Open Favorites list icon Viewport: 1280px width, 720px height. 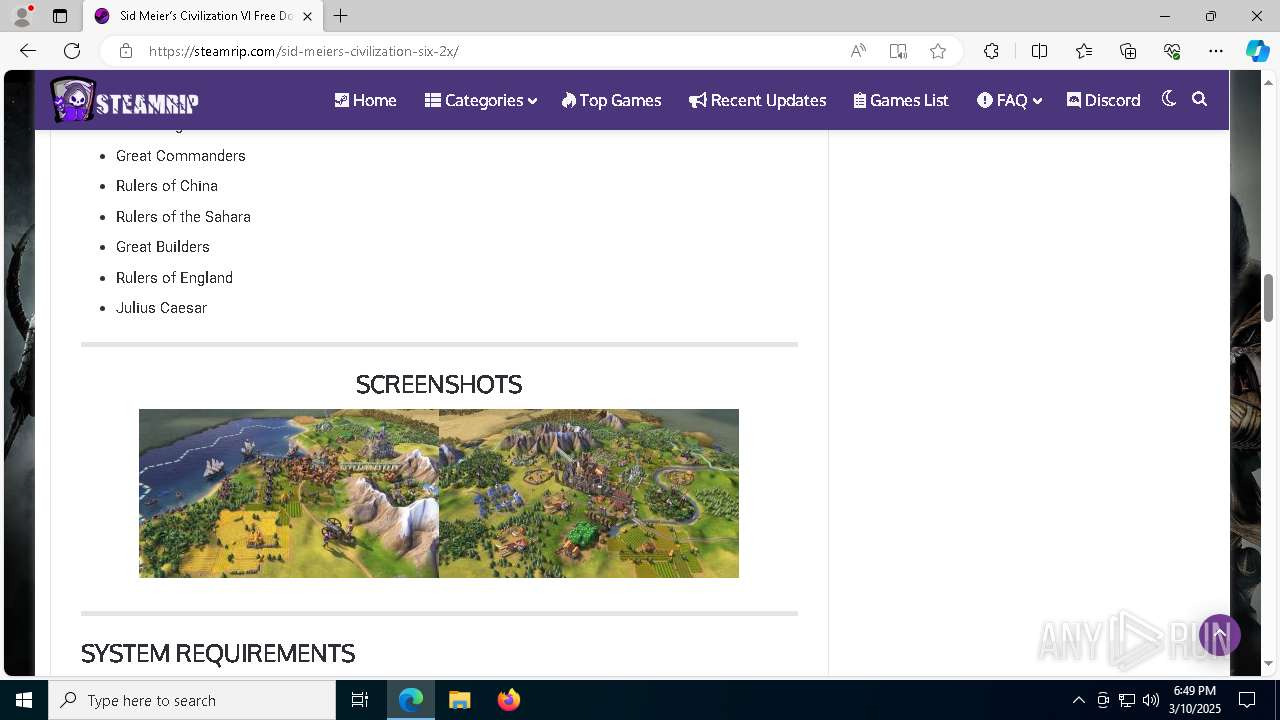coord(1084,51)
